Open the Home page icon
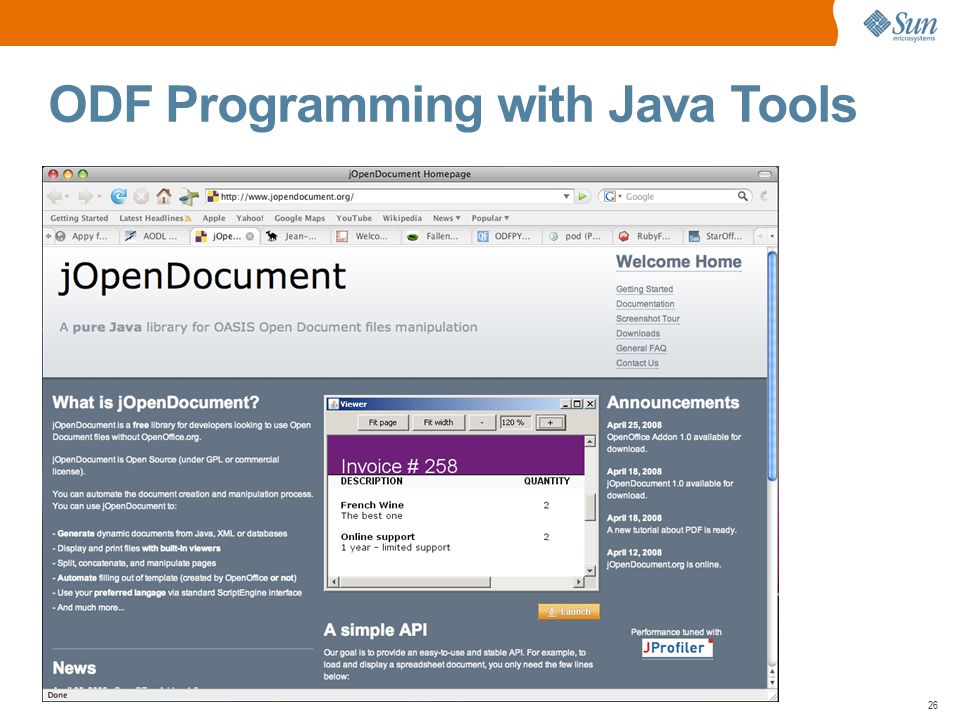The width and height of the screenshot is (960, 720). pyautogui.click(x=163, y=196)
